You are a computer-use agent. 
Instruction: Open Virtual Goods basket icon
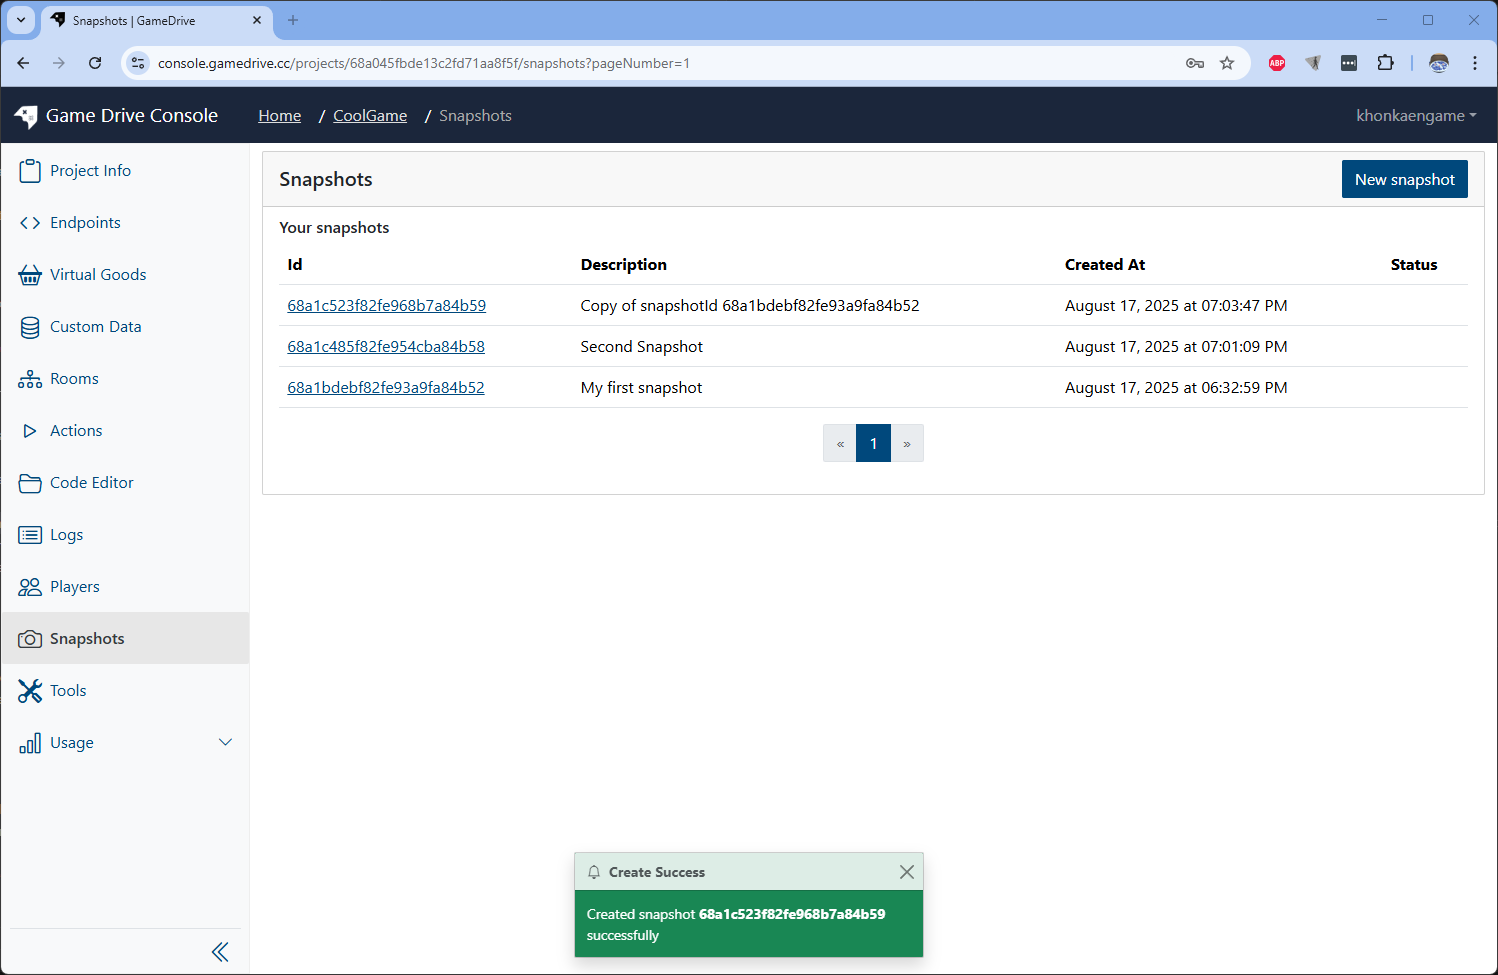pos(30,275)
